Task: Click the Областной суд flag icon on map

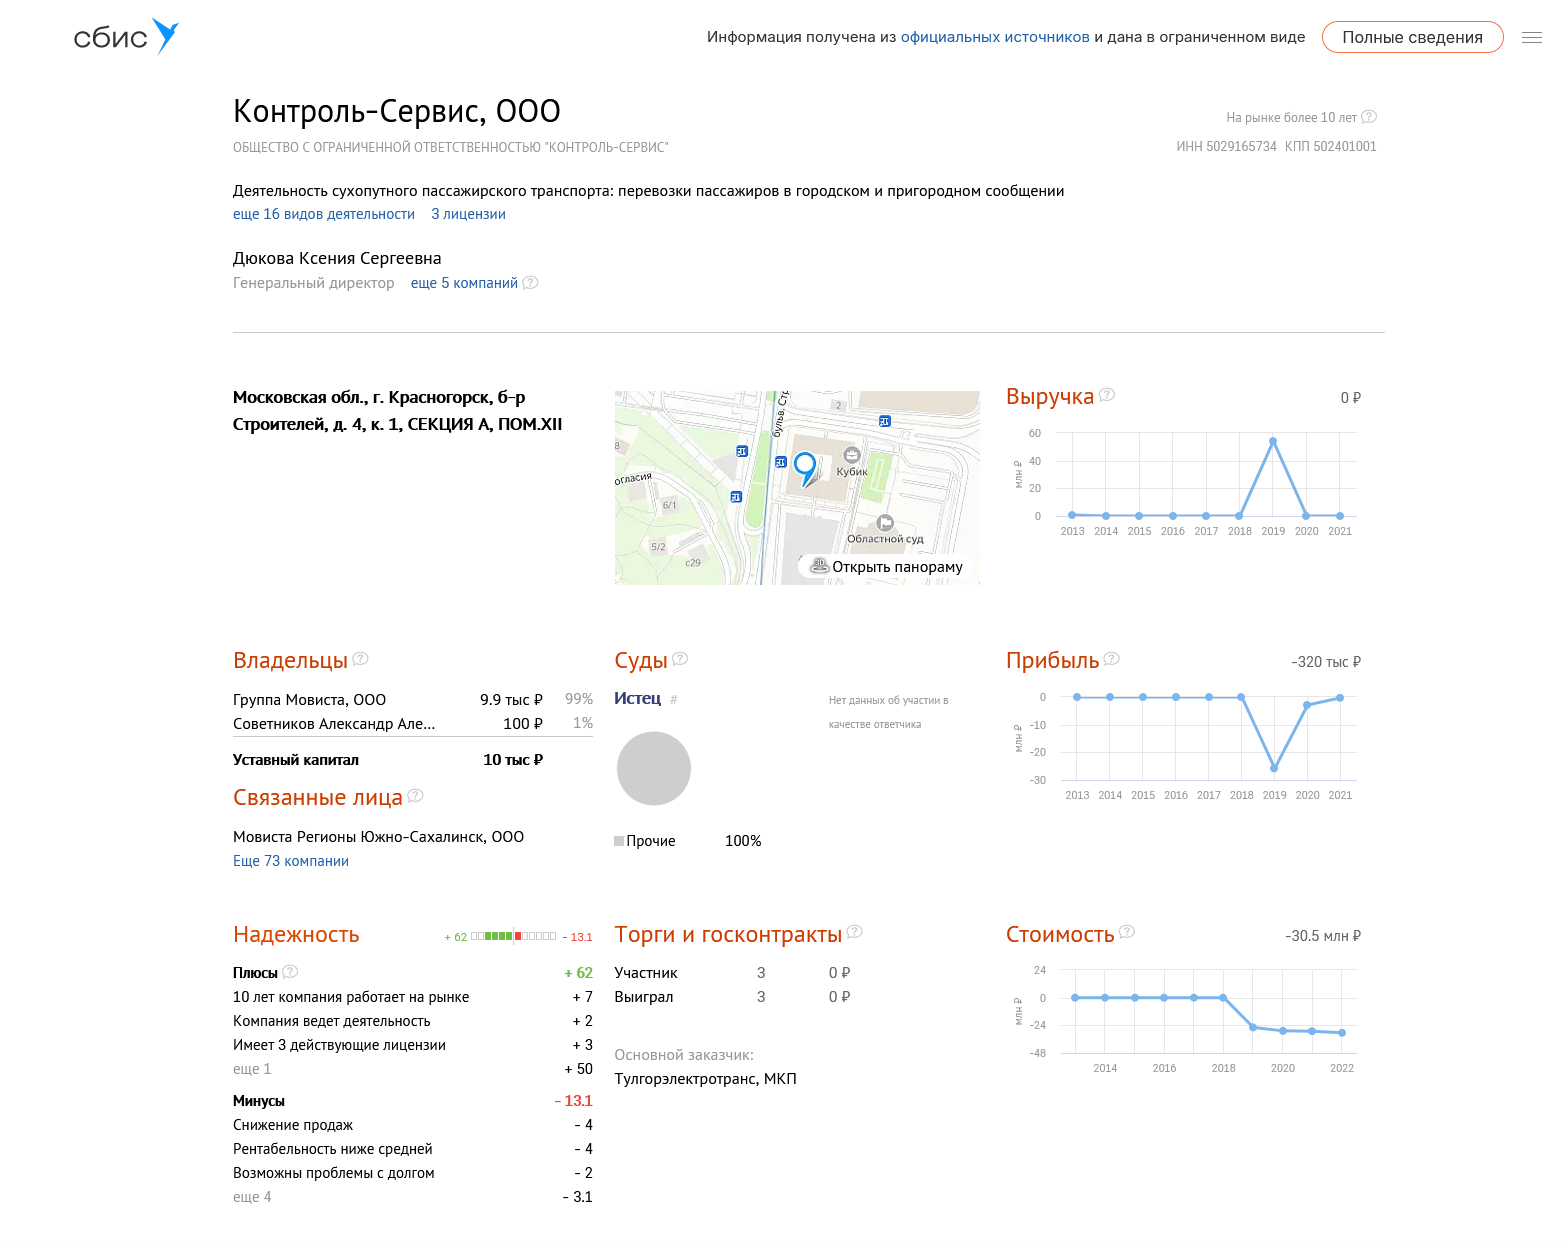Action: [885, 523]
